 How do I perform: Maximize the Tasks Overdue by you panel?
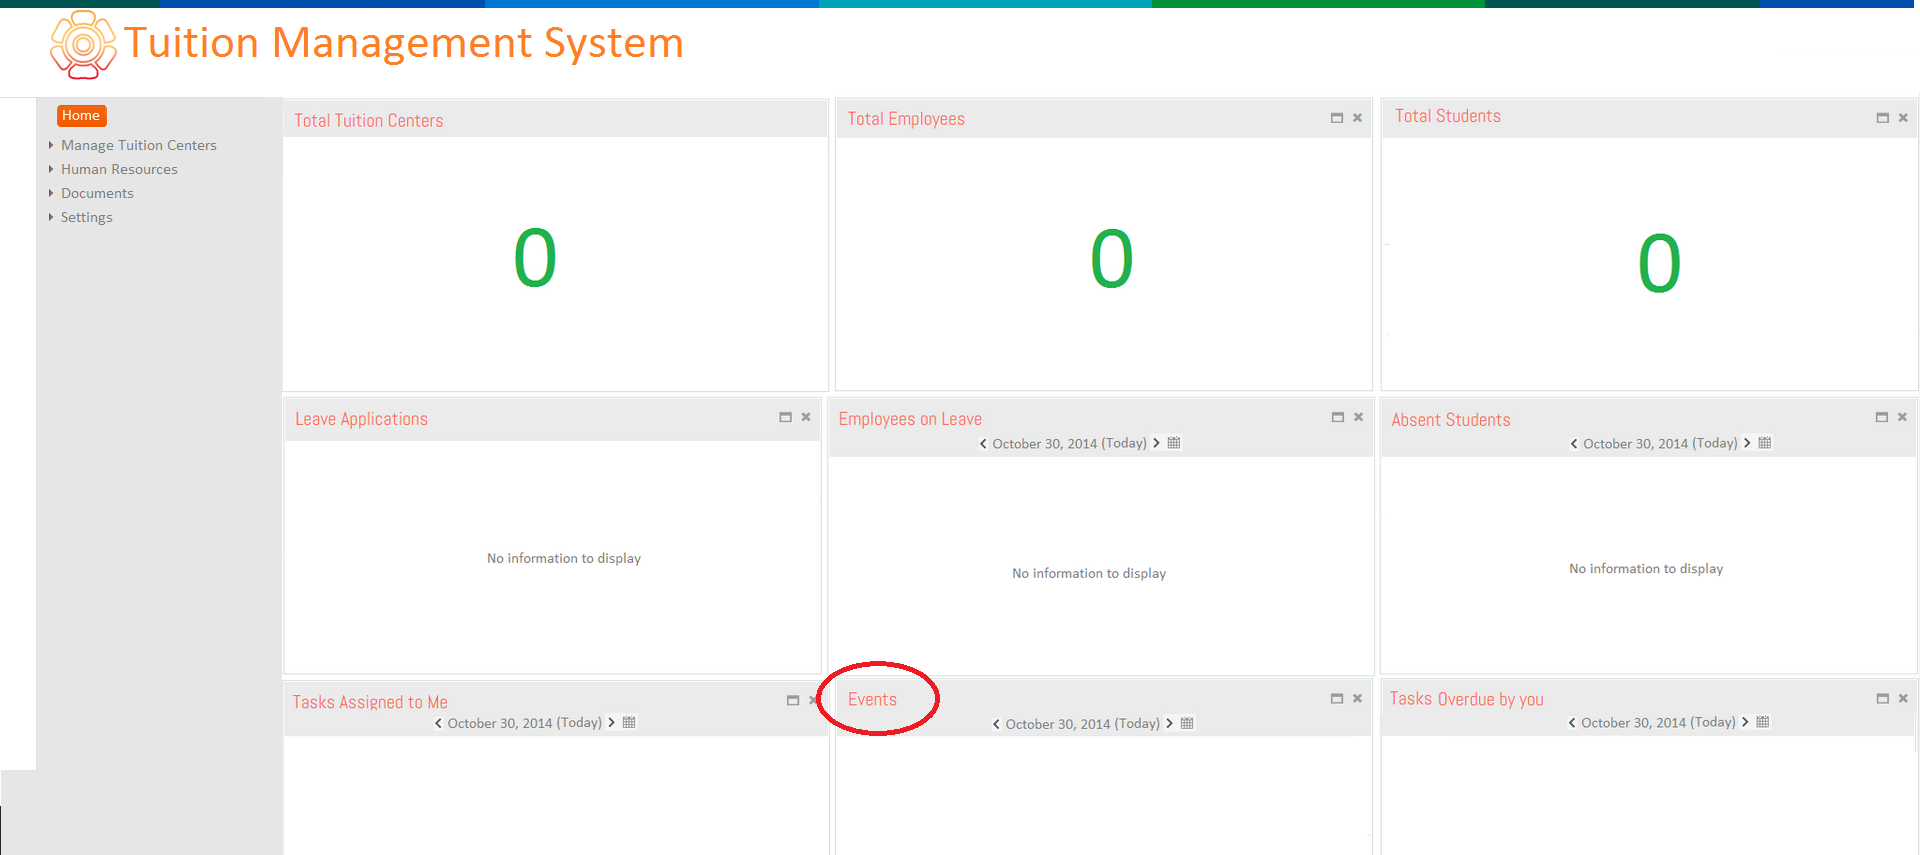point(1883,699)
